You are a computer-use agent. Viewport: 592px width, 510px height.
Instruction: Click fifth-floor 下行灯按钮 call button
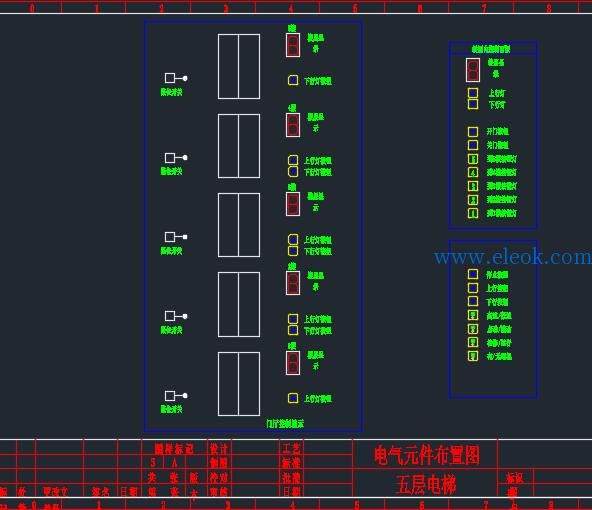coord(293,80)
